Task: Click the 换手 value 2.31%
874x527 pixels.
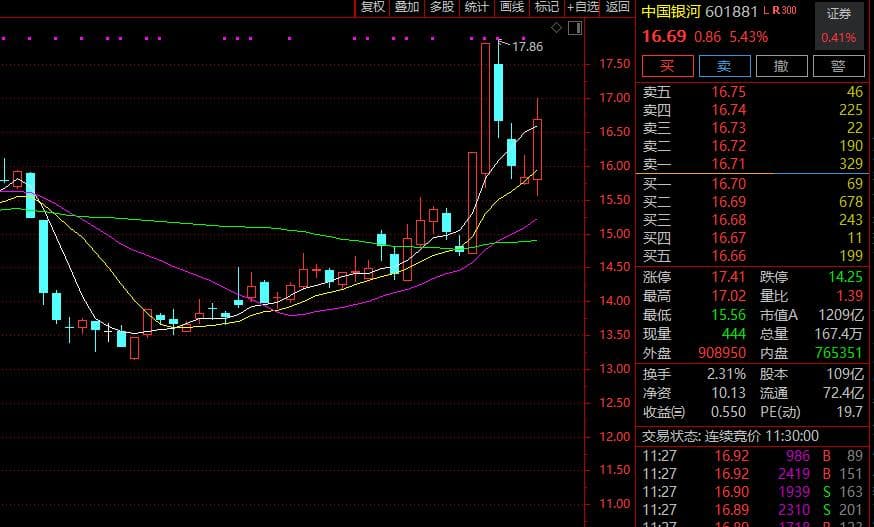Action: (726, 374)
